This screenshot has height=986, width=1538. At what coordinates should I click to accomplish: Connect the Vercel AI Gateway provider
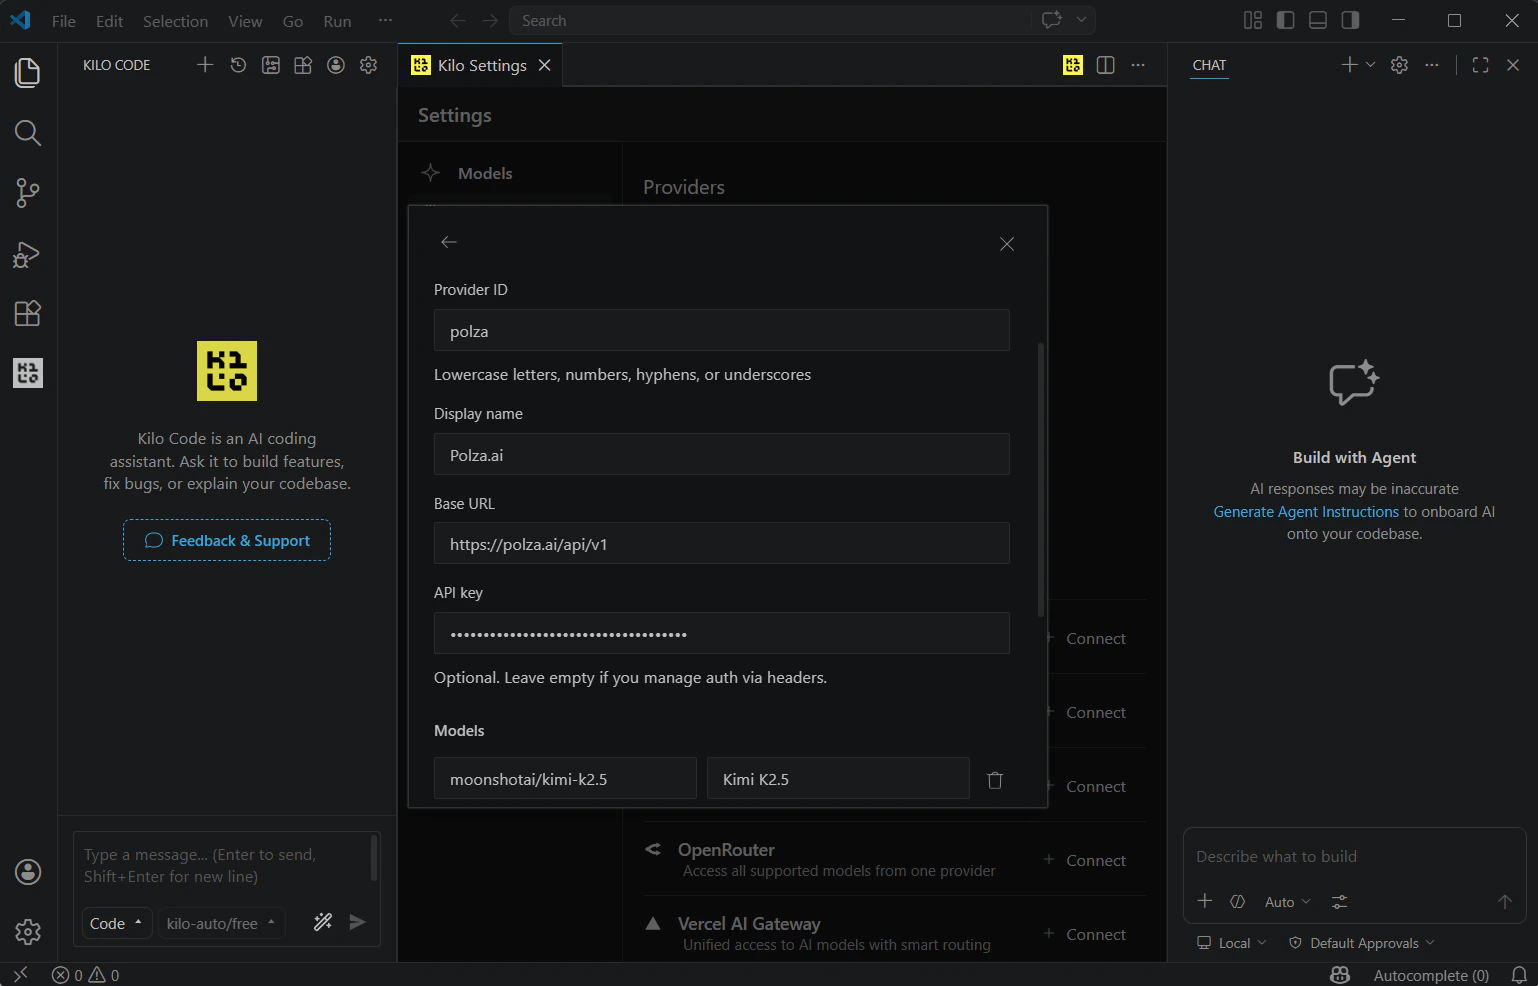coord(1086,934)
